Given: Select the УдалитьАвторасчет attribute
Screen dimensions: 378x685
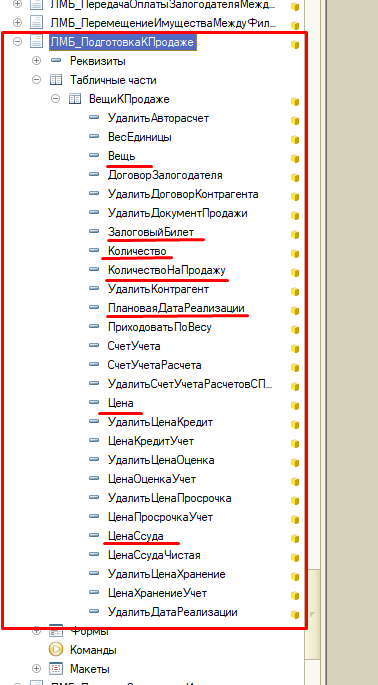Looking at the screenshot, I should click(x=158, y=118).
